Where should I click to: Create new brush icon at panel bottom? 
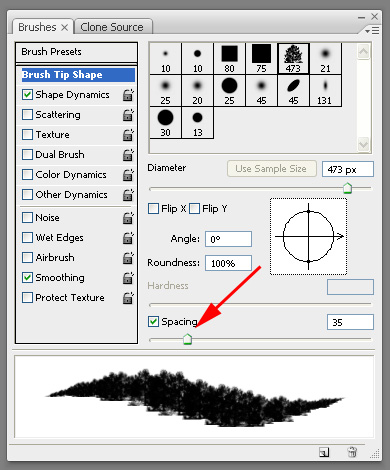click(x=324, y=452)
